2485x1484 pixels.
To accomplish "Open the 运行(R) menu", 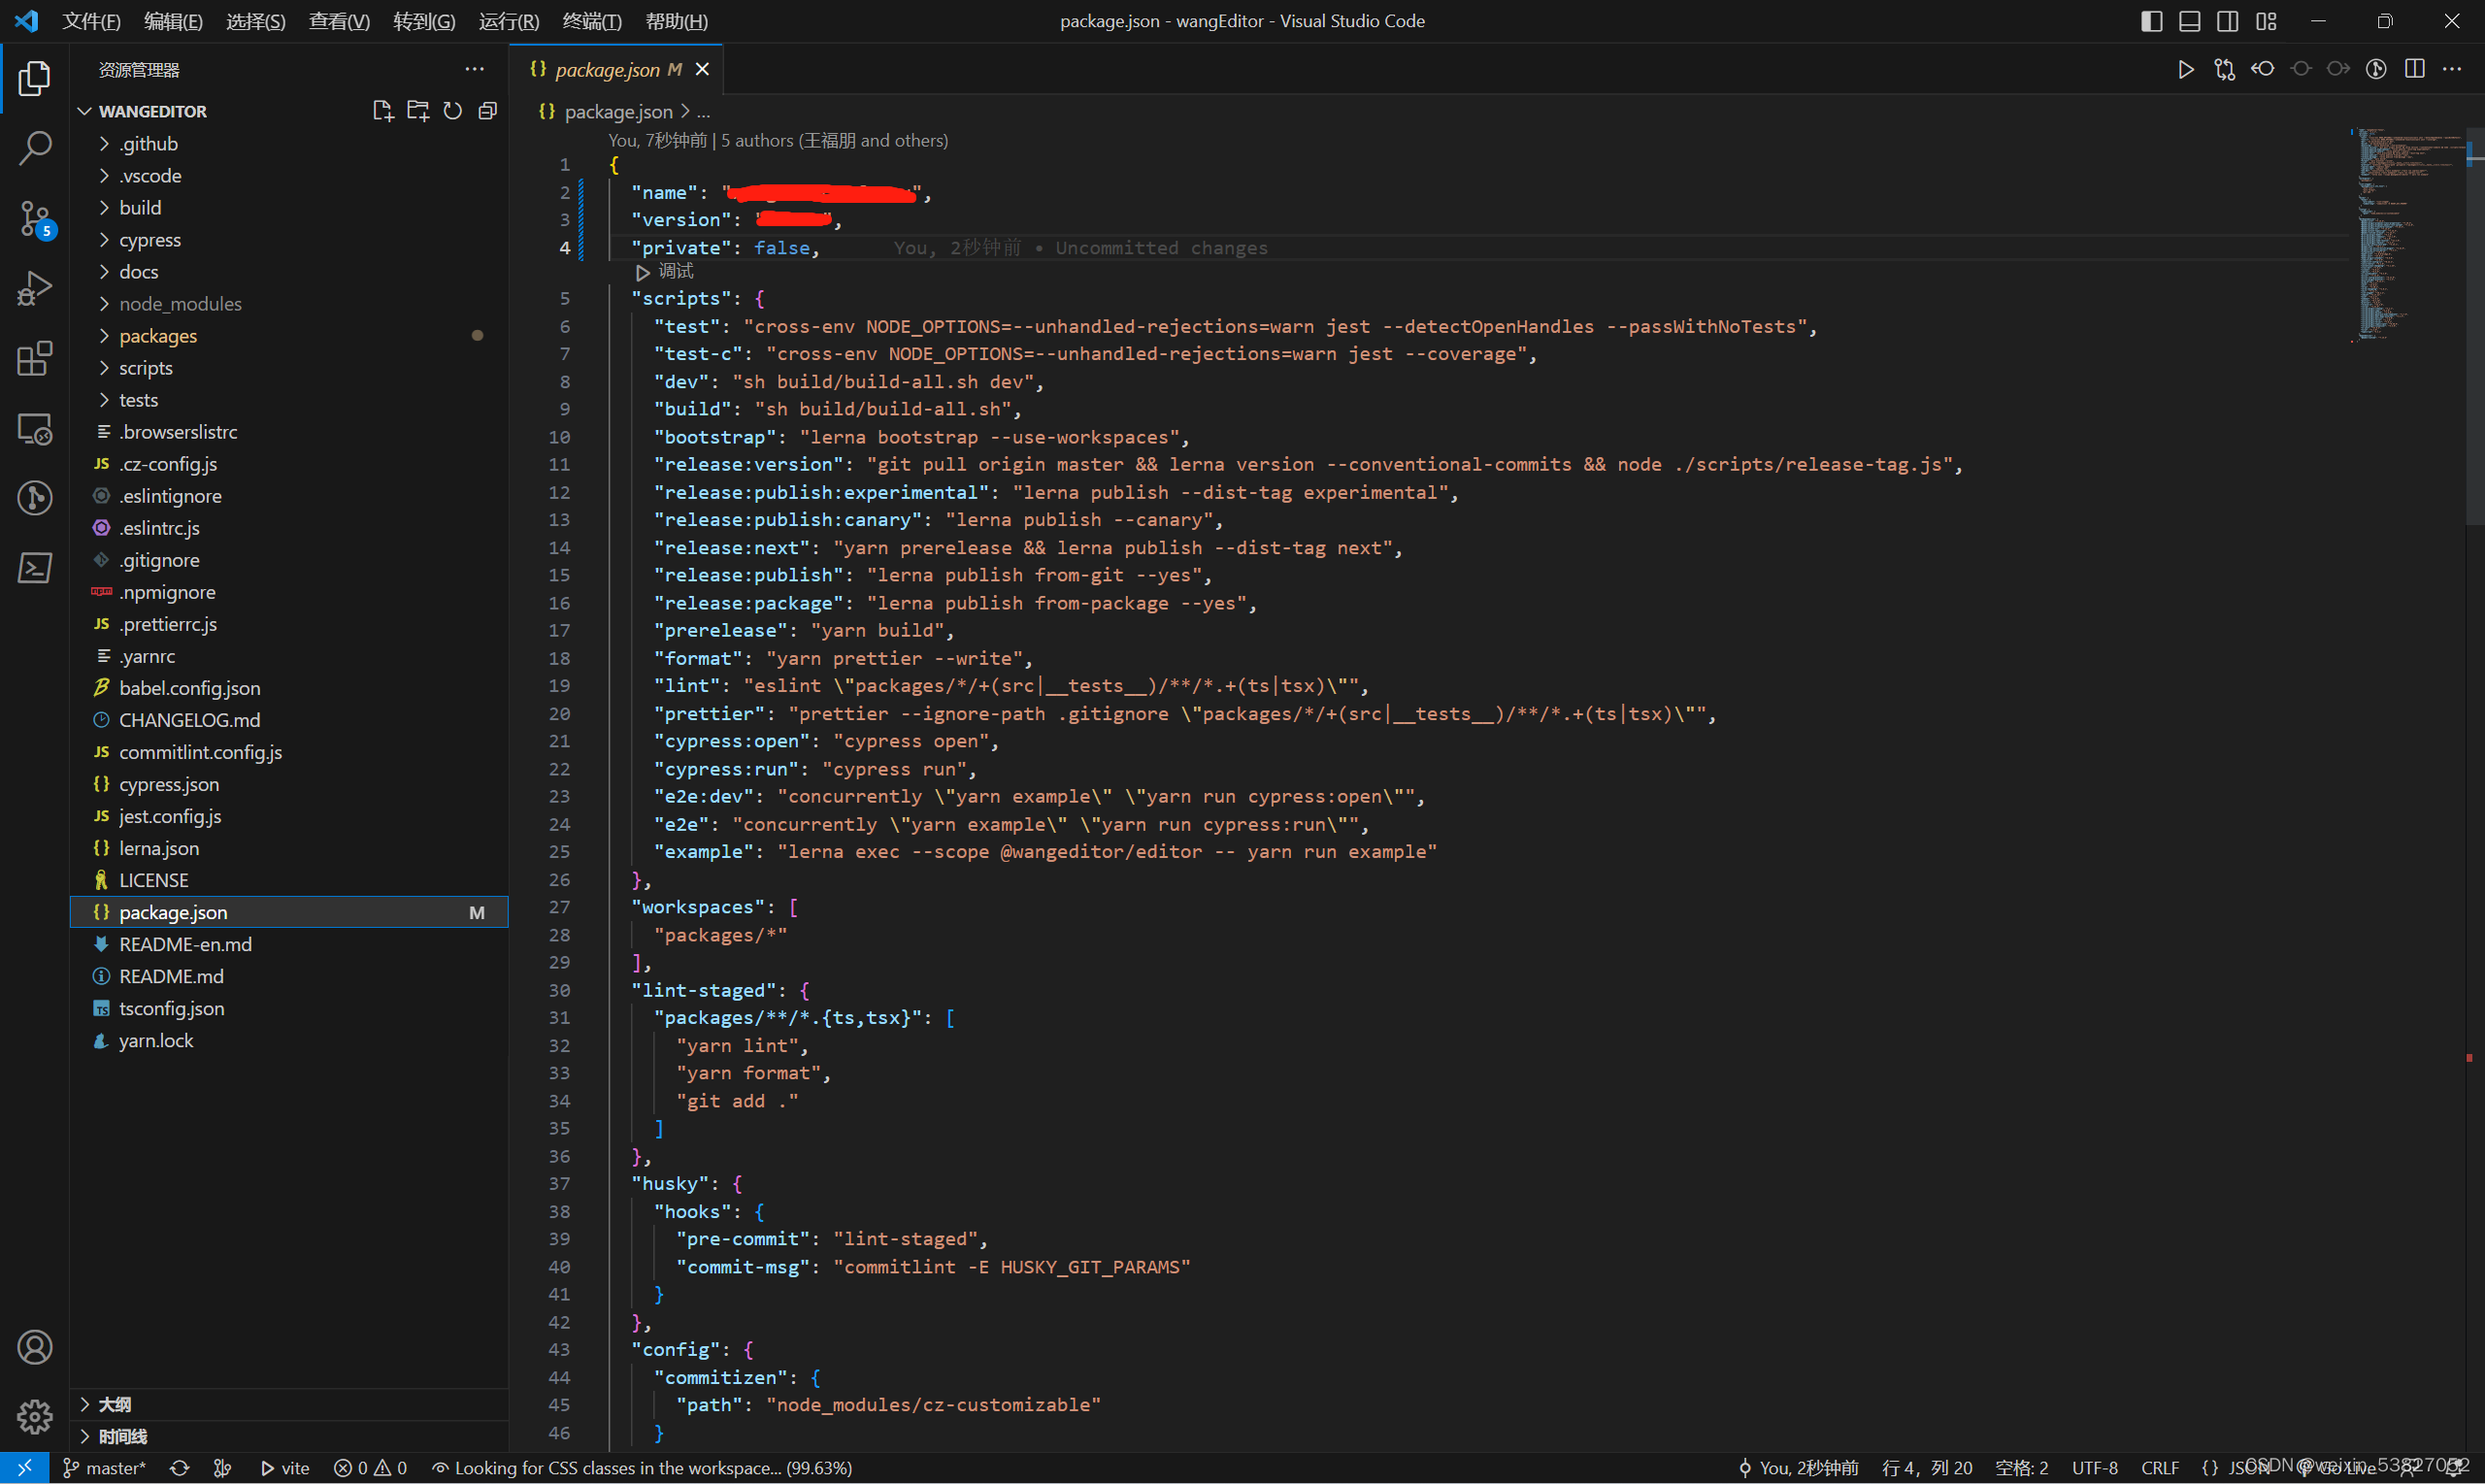I will [x=509, y=21].
